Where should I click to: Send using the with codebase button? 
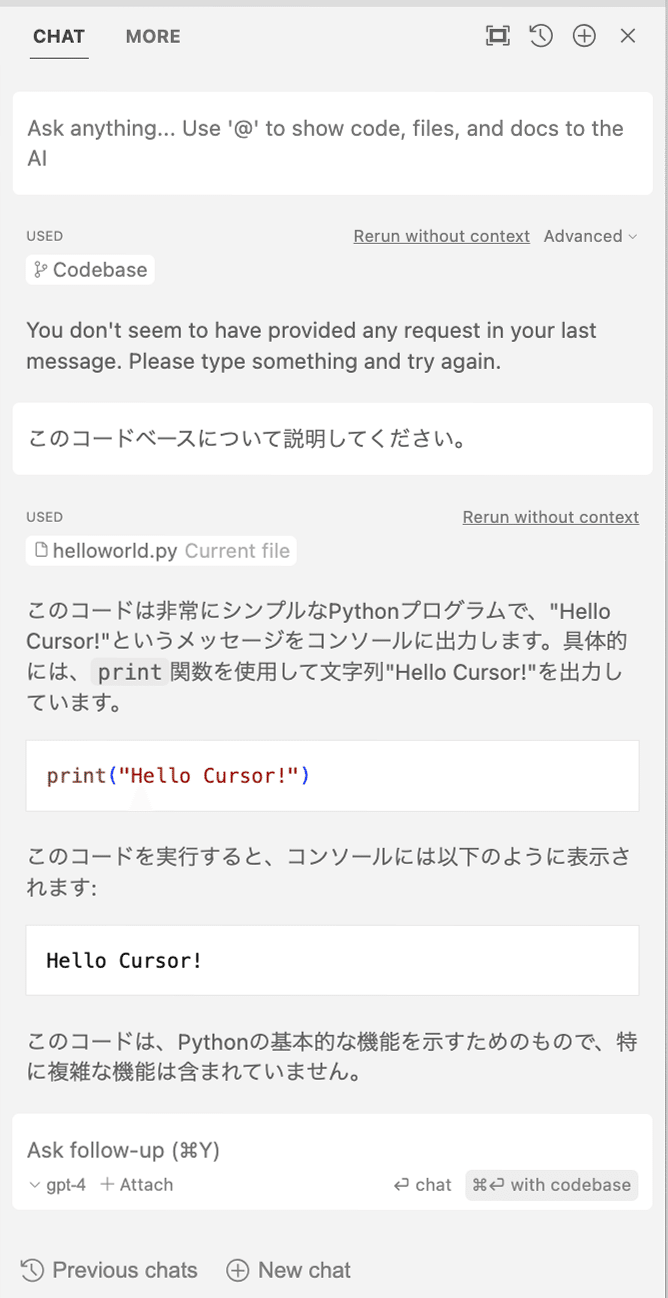552,1184
